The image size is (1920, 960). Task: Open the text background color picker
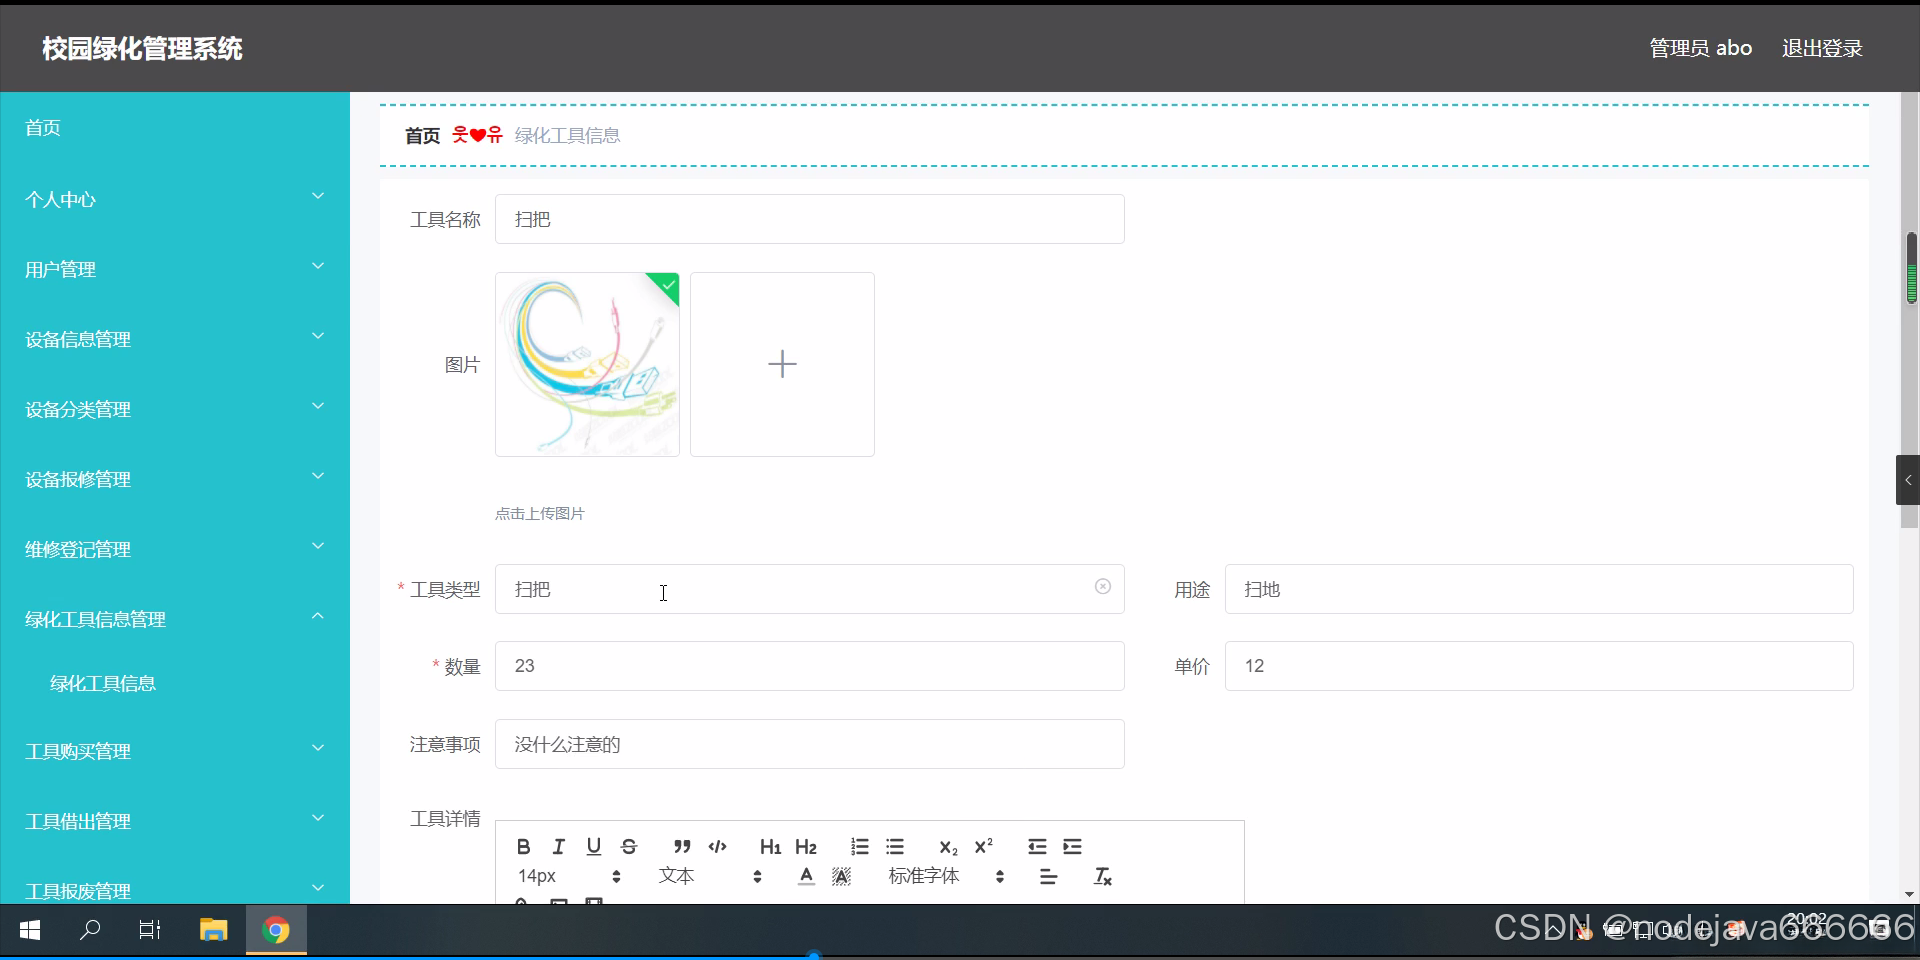tap(842, 877)
